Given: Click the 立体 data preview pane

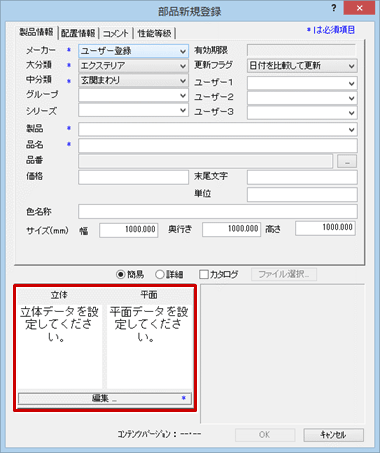Looking at the screenshot, I should point(60,346).
